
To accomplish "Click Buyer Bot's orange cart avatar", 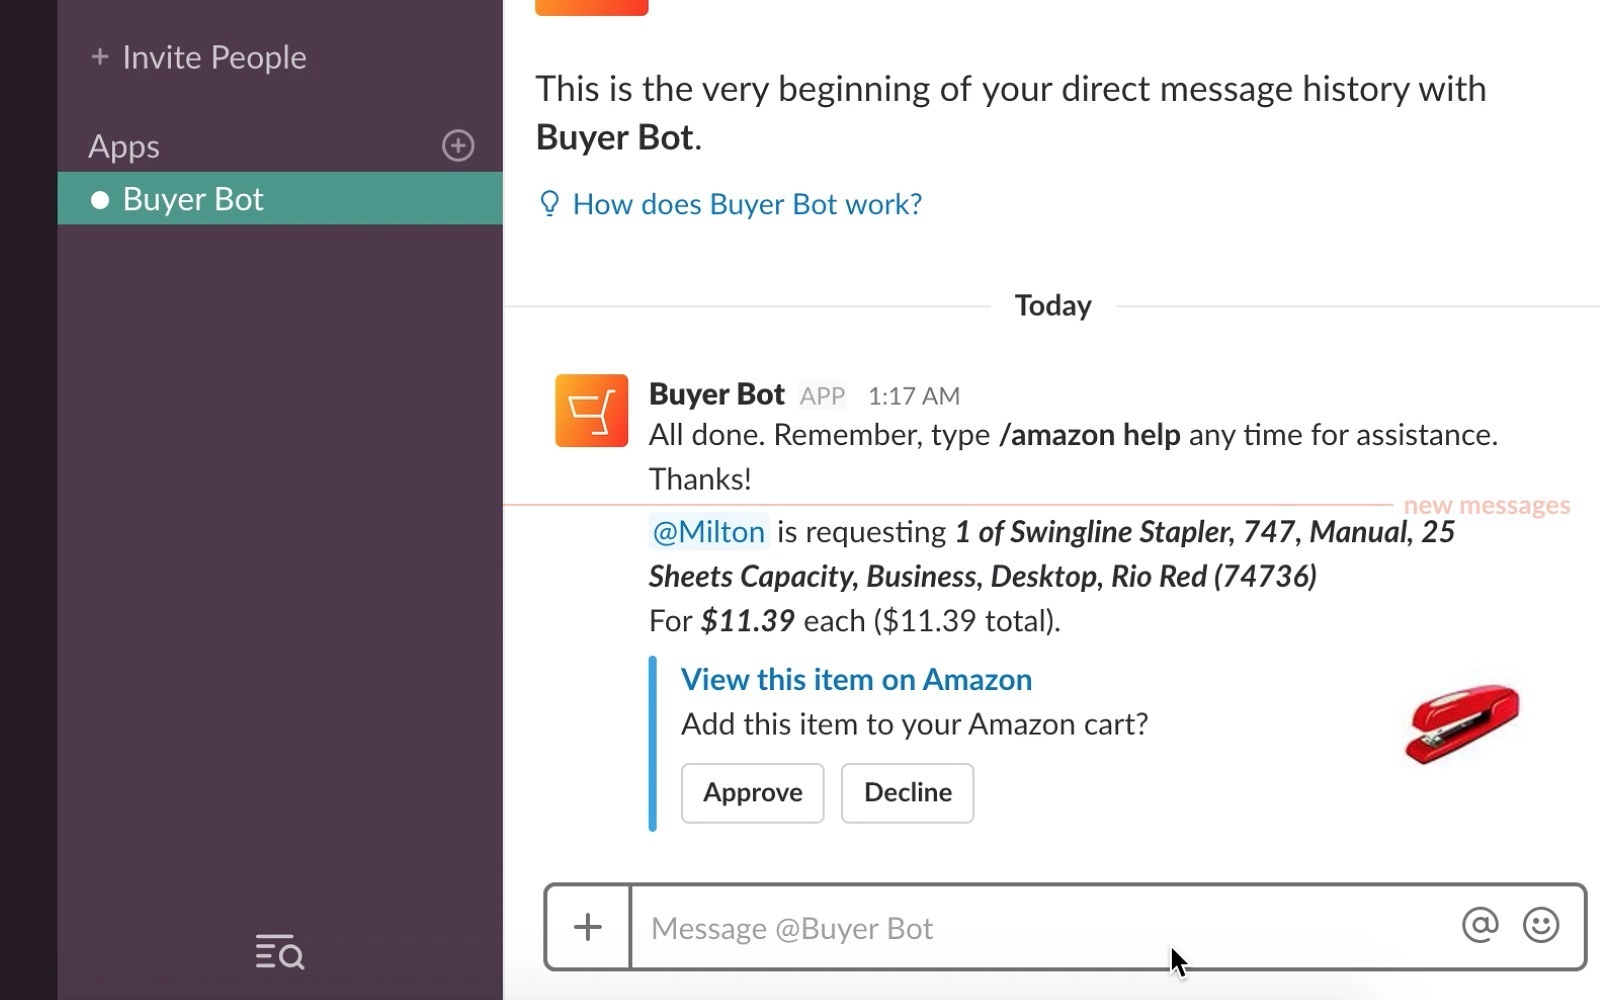I will 591,411.
